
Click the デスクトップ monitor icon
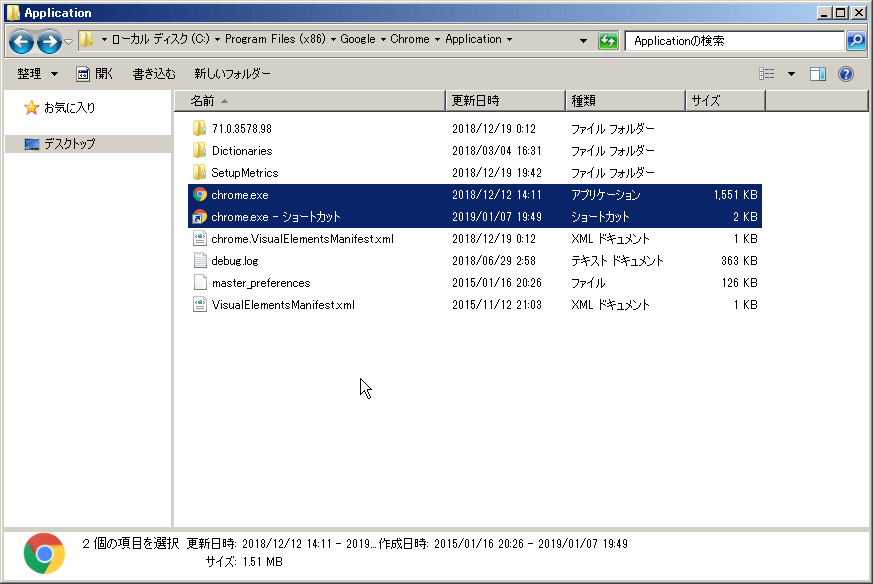32,144
